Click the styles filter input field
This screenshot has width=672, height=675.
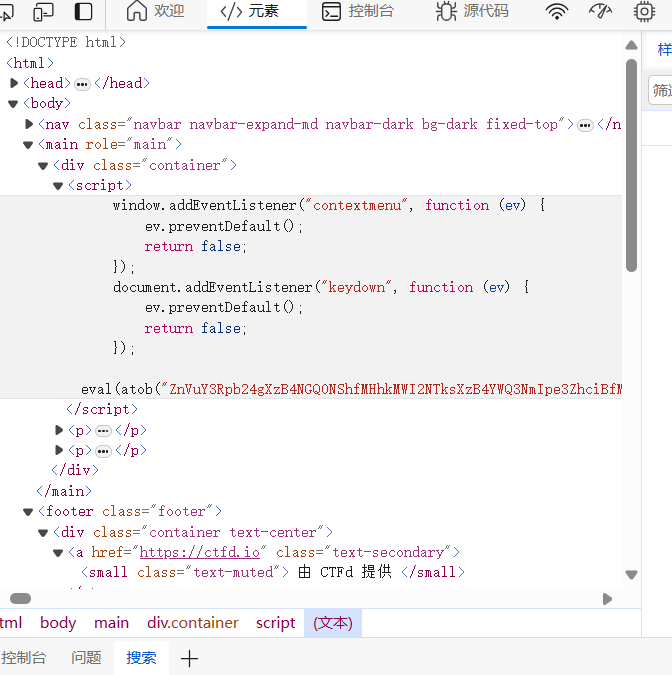pyautogui.click(x=660, y=90)
